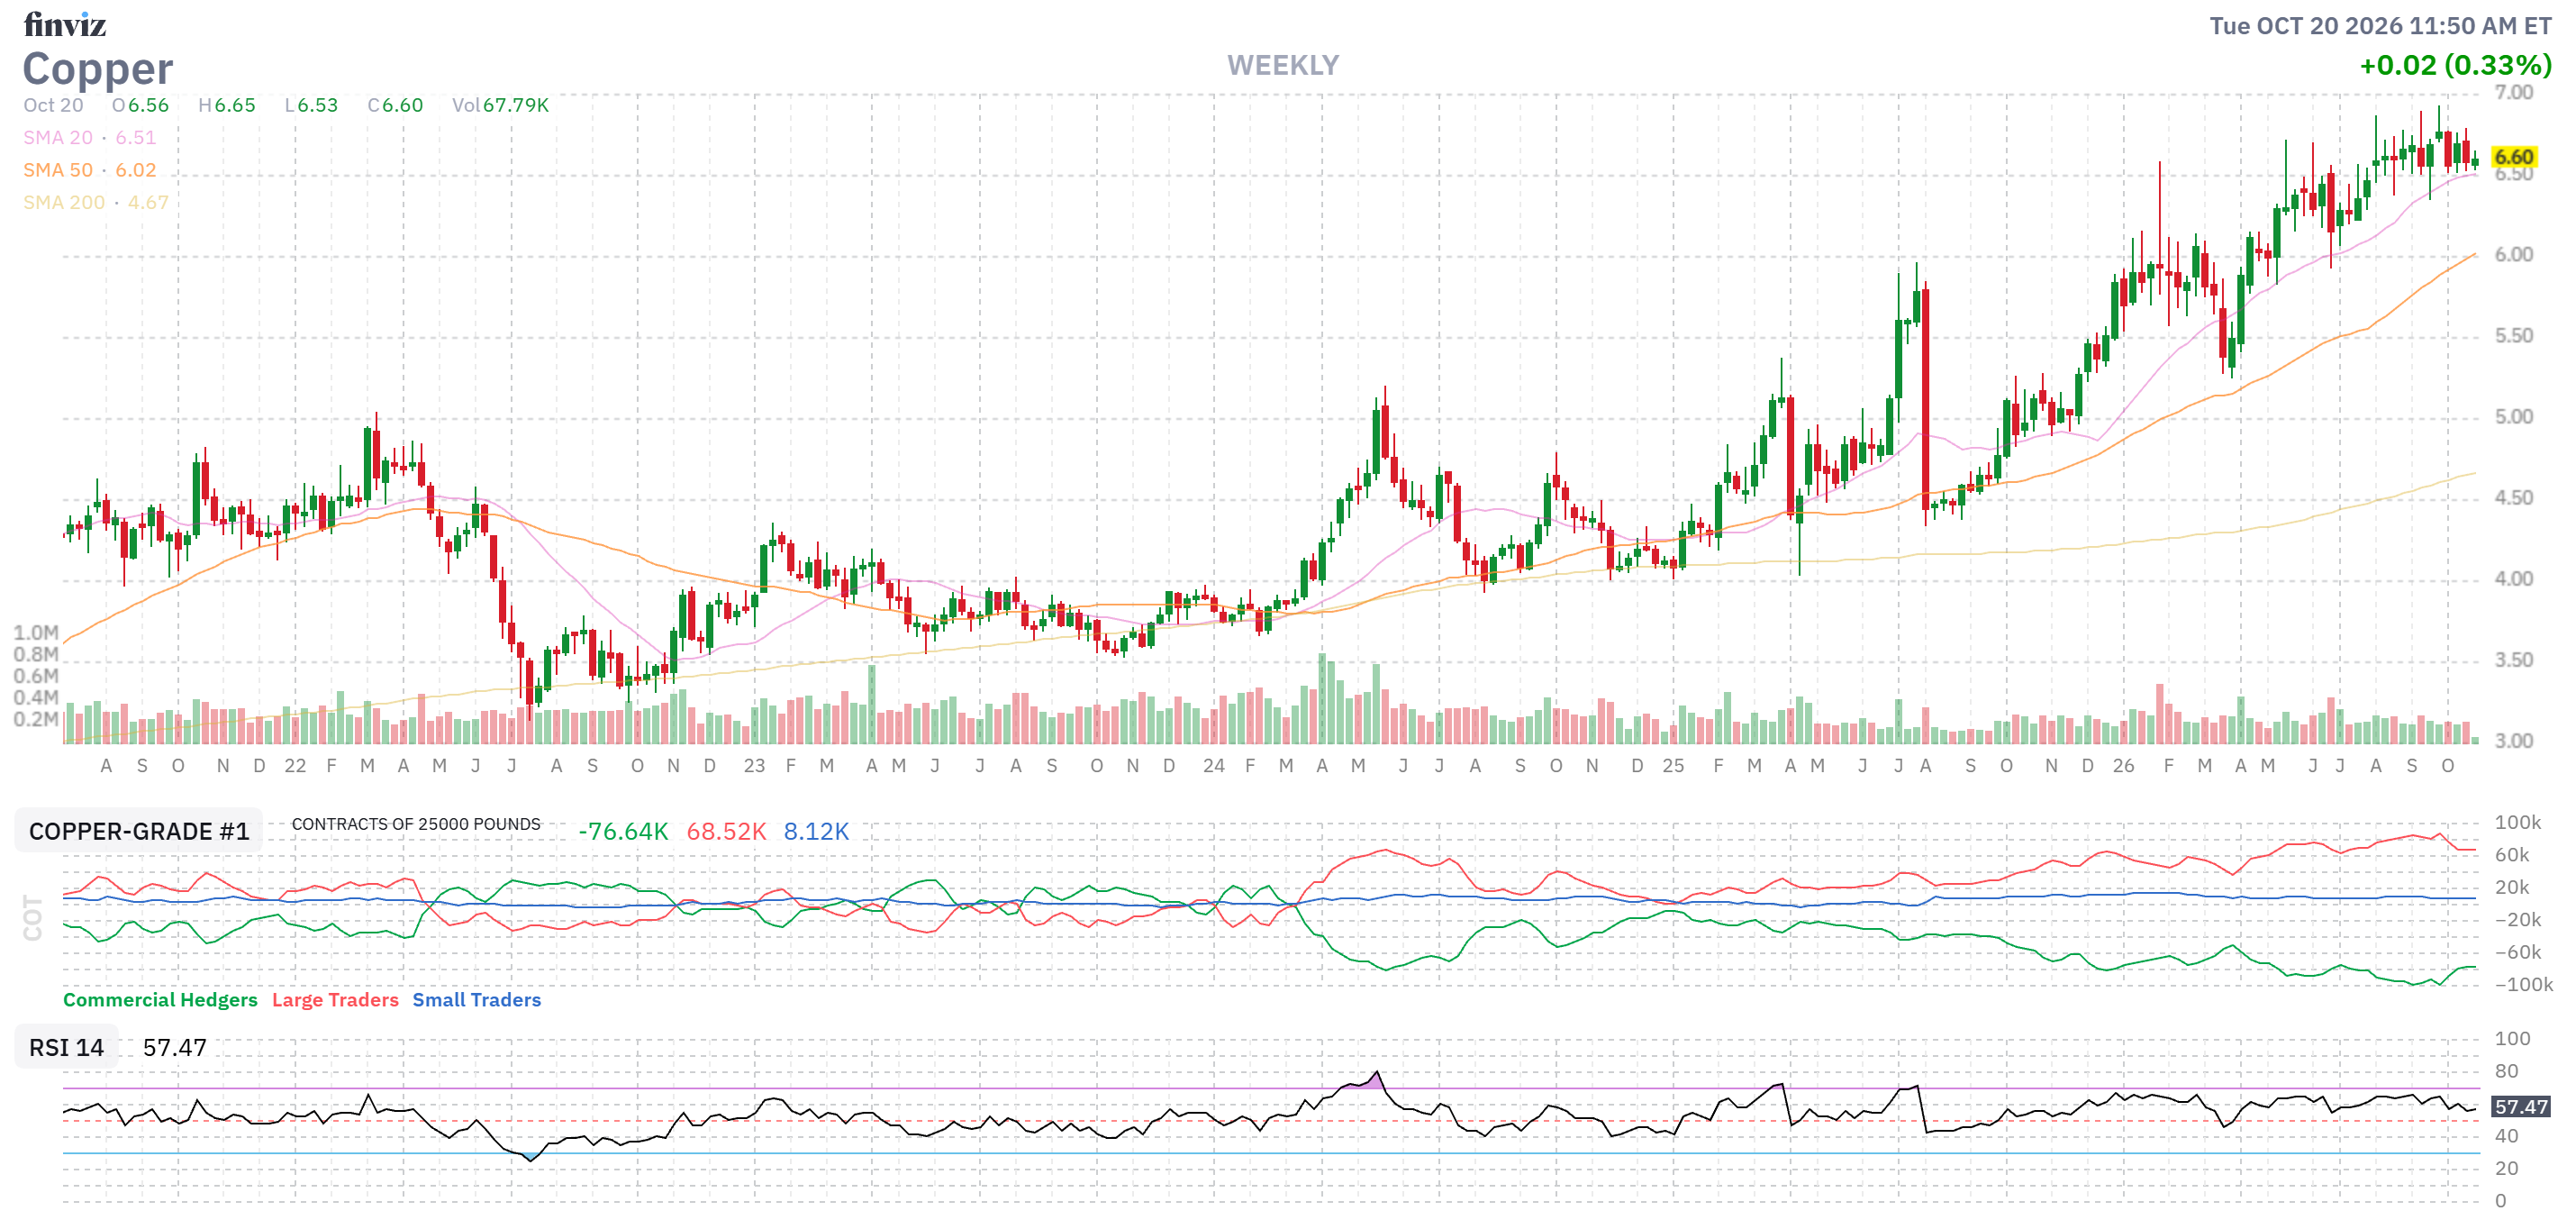Viewport: 2576px width, 1229px height.
Task: Click the vertical COT axis label
Action: tap(33, 918)
